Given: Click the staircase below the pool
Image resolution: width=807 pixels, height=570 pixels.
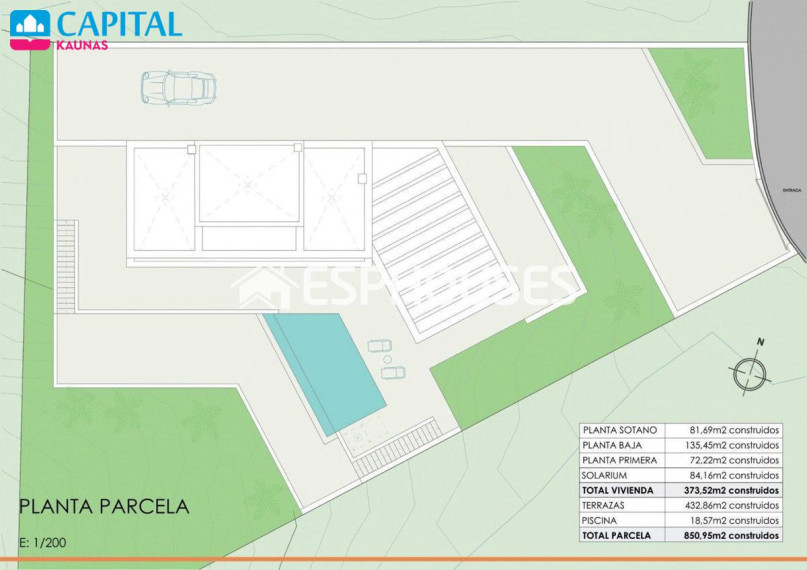Looking at the screenshot, I should [x=398, y=448].
